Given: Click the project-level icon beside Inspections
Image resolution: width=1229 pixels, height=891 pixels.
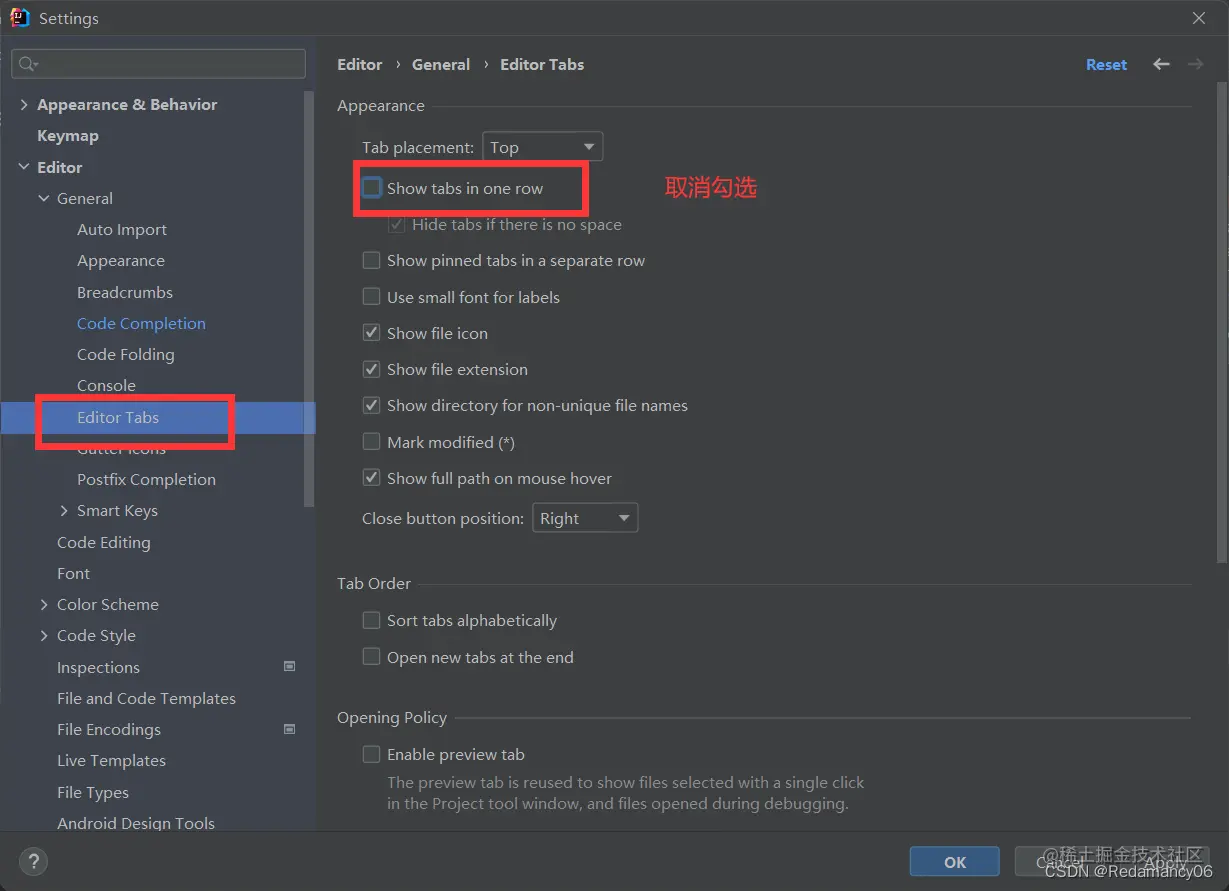Looking at the screenshot, I should (290, 666).
